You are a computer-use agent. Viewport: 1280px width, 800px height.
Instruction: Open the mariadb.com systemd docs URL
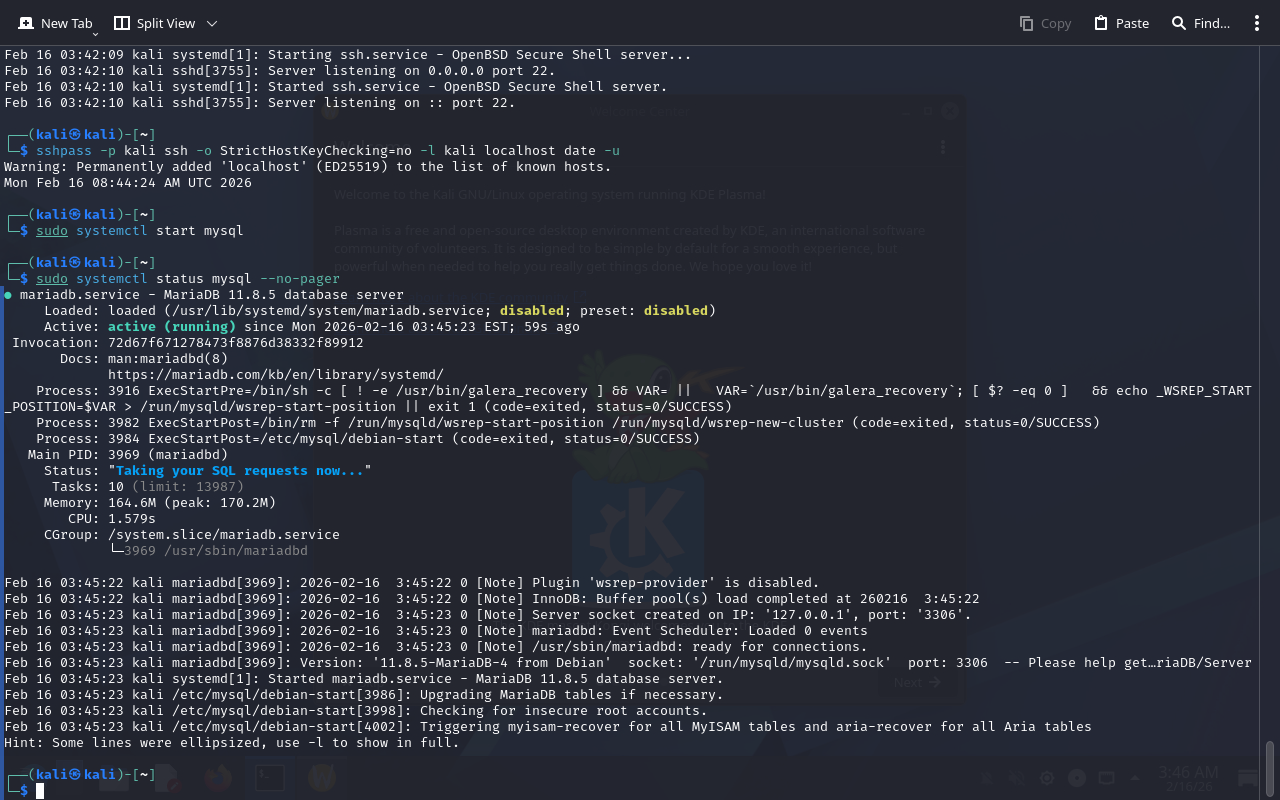coord(275,375)
